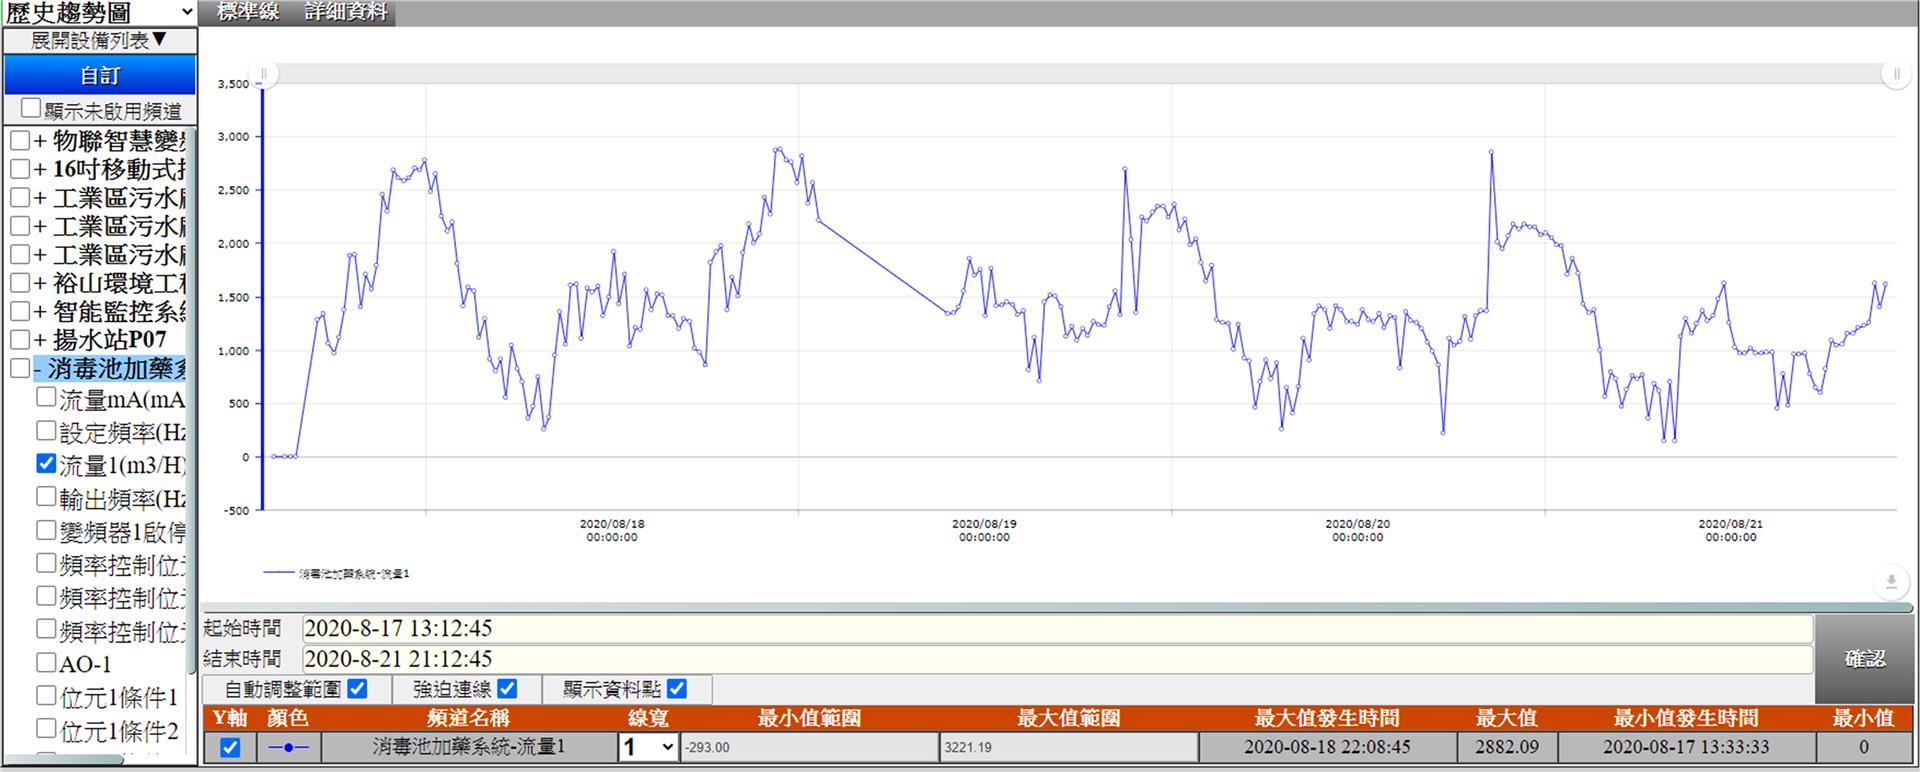Toggle the 顯示資料點 checkbox

677,688
